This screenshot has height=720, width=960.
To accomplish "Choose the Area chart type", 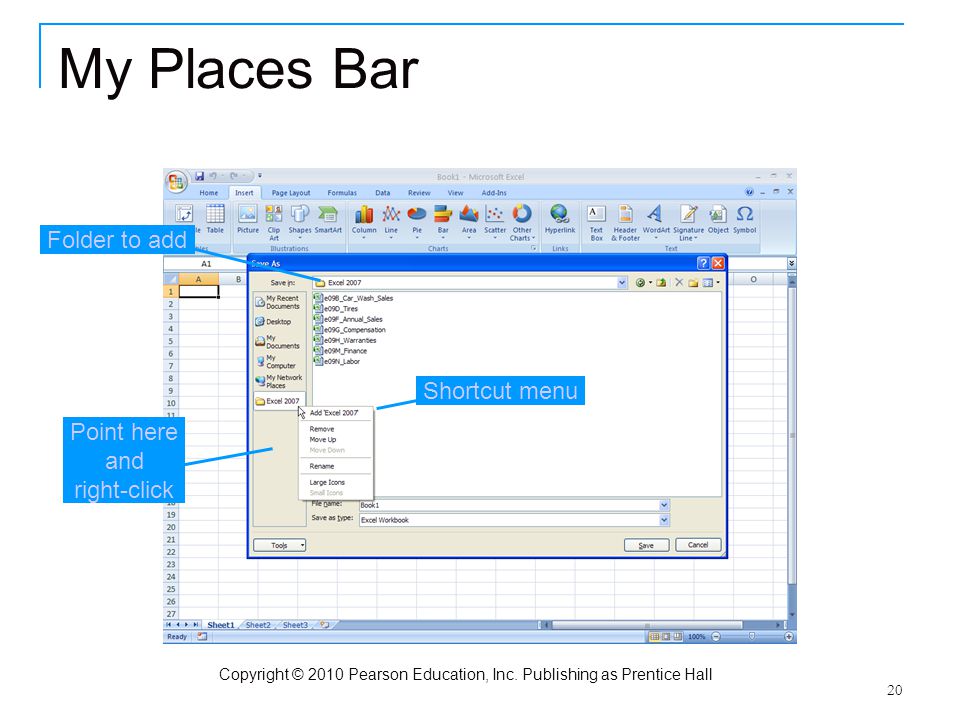I will click(x=468, y=220).
